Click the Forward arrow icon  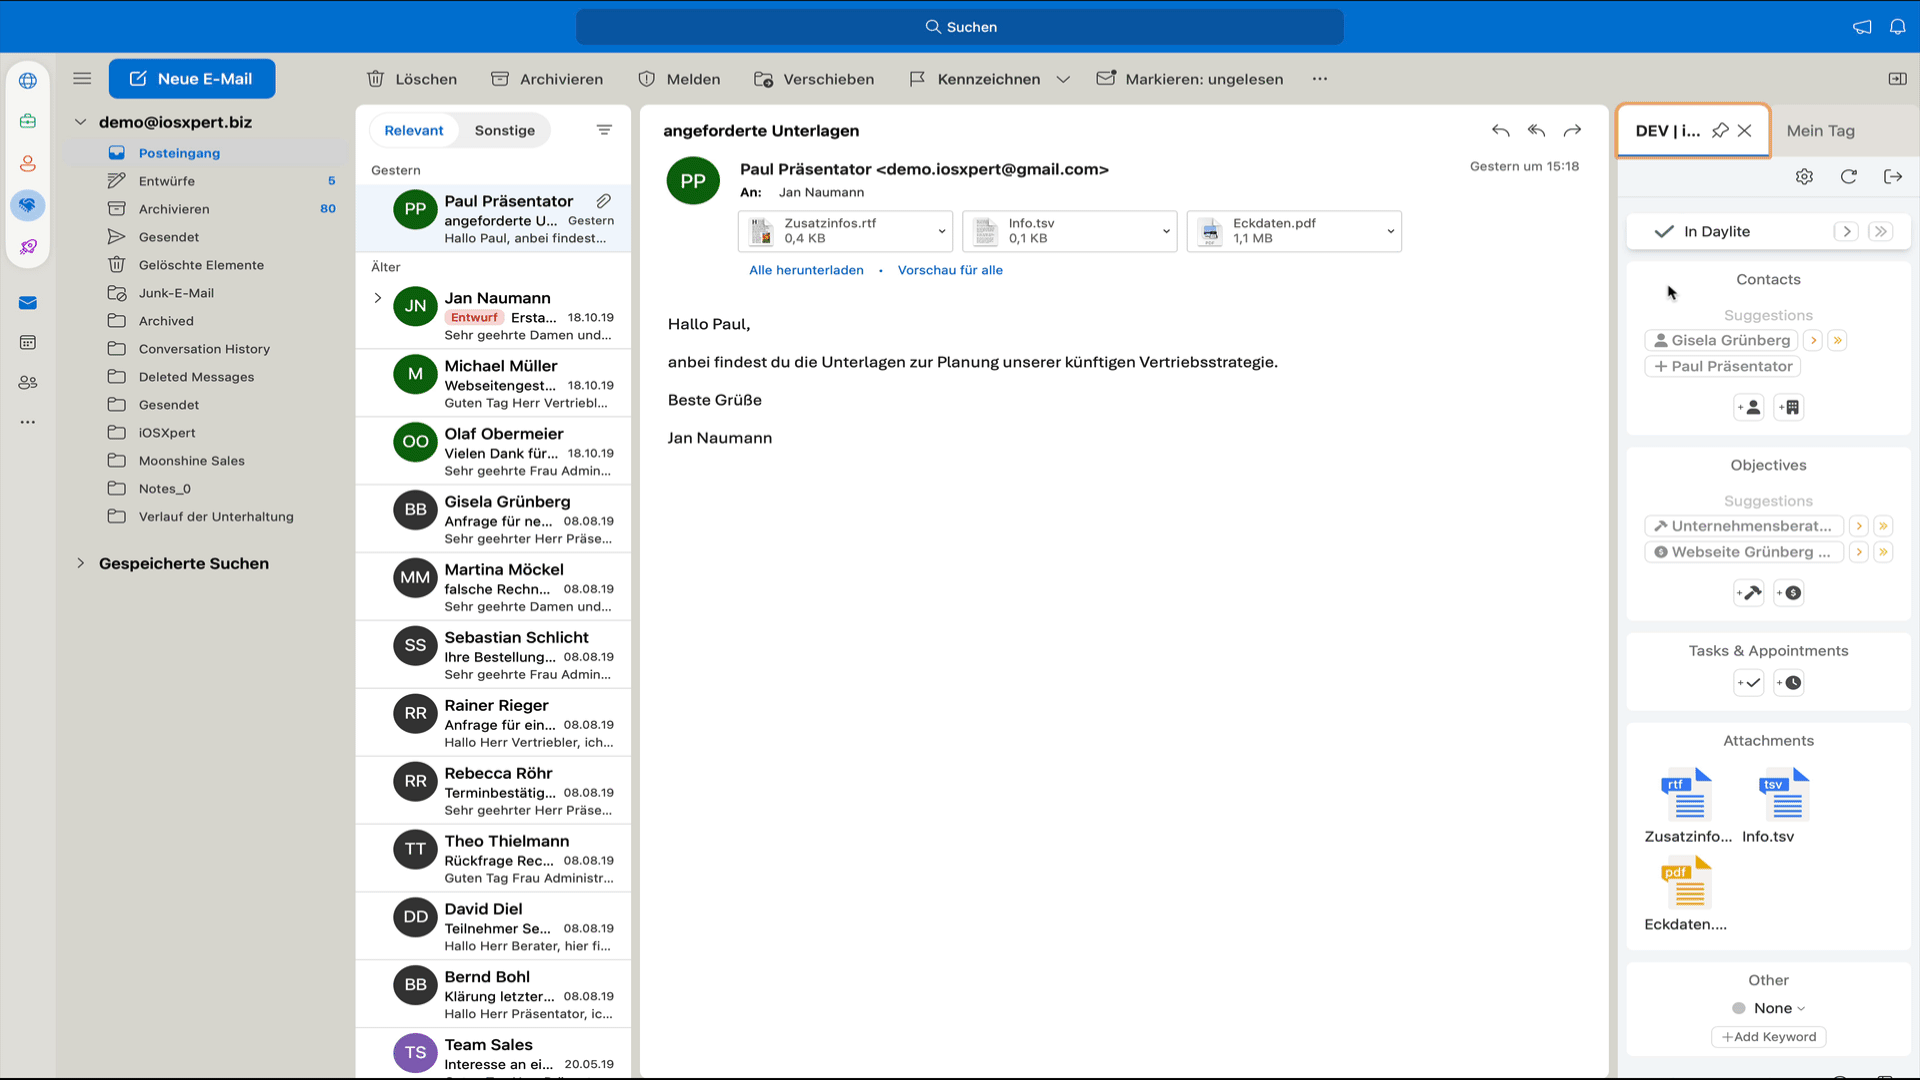(x=1572, y=130)
